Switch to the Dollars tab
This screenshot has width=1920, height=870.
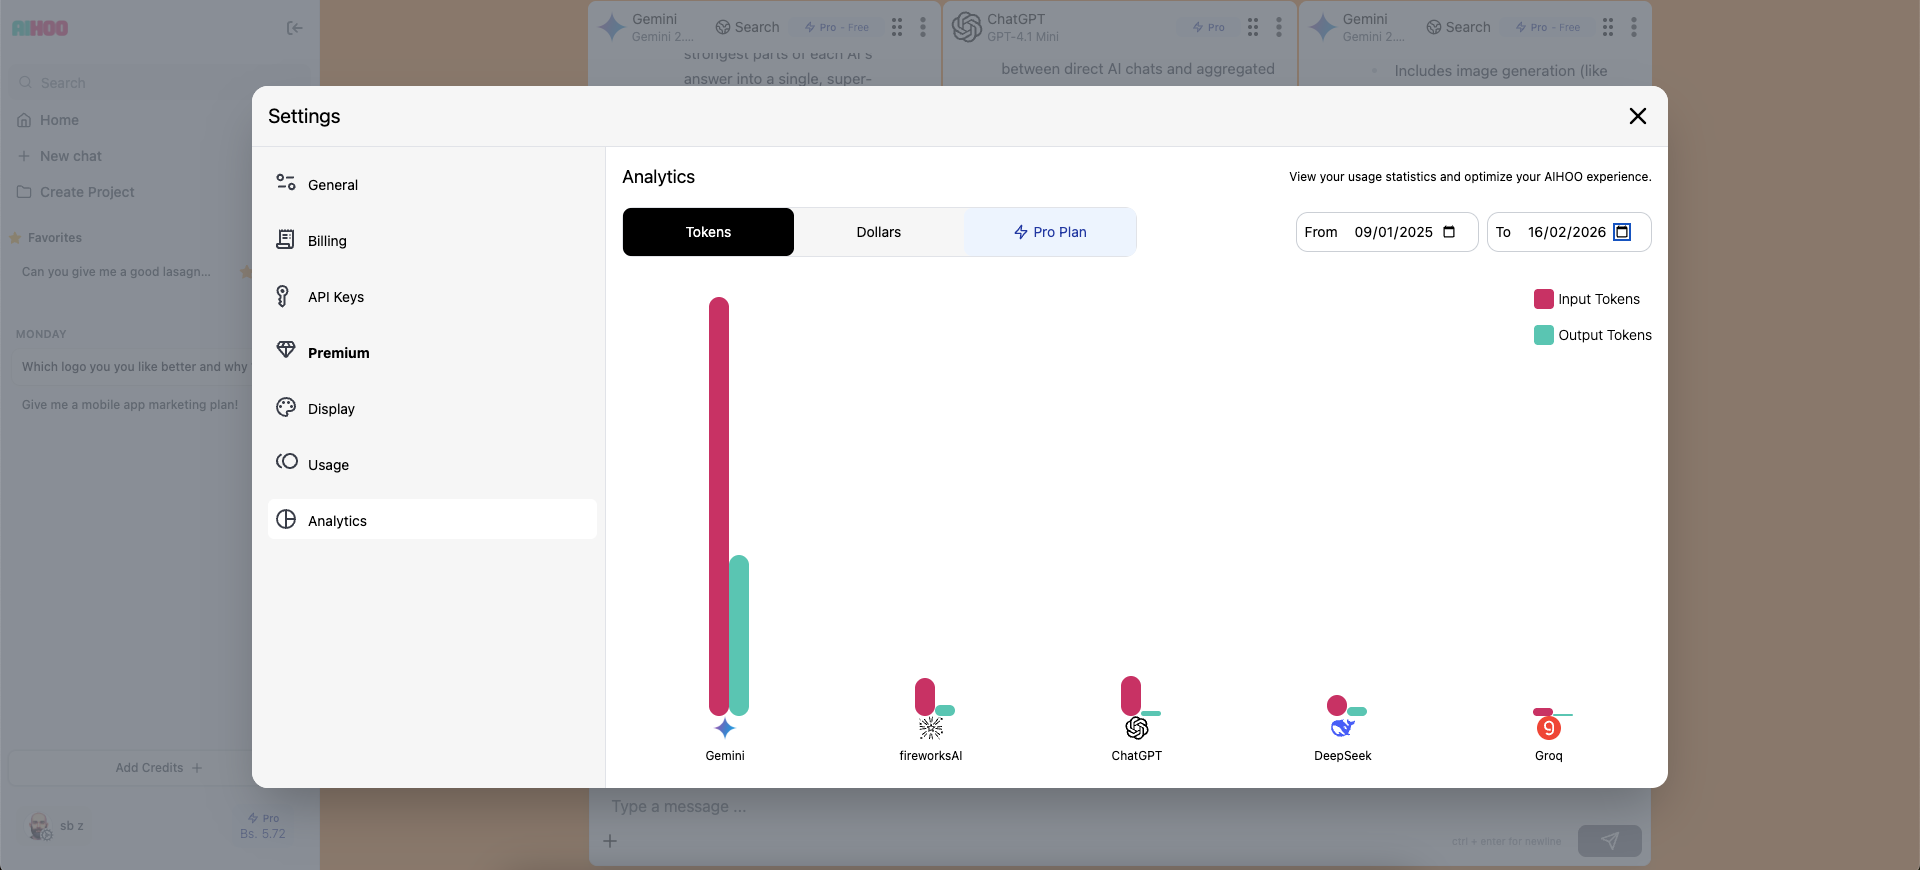(x=878, y=232)
